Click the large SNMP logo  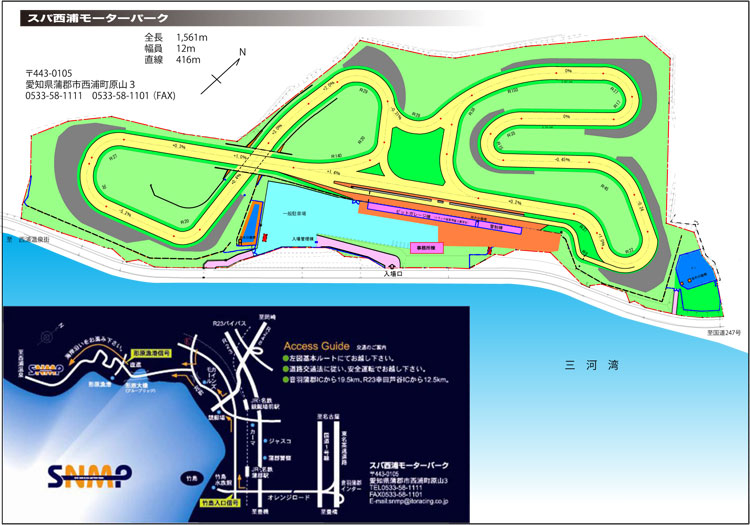tap(89, 476)
